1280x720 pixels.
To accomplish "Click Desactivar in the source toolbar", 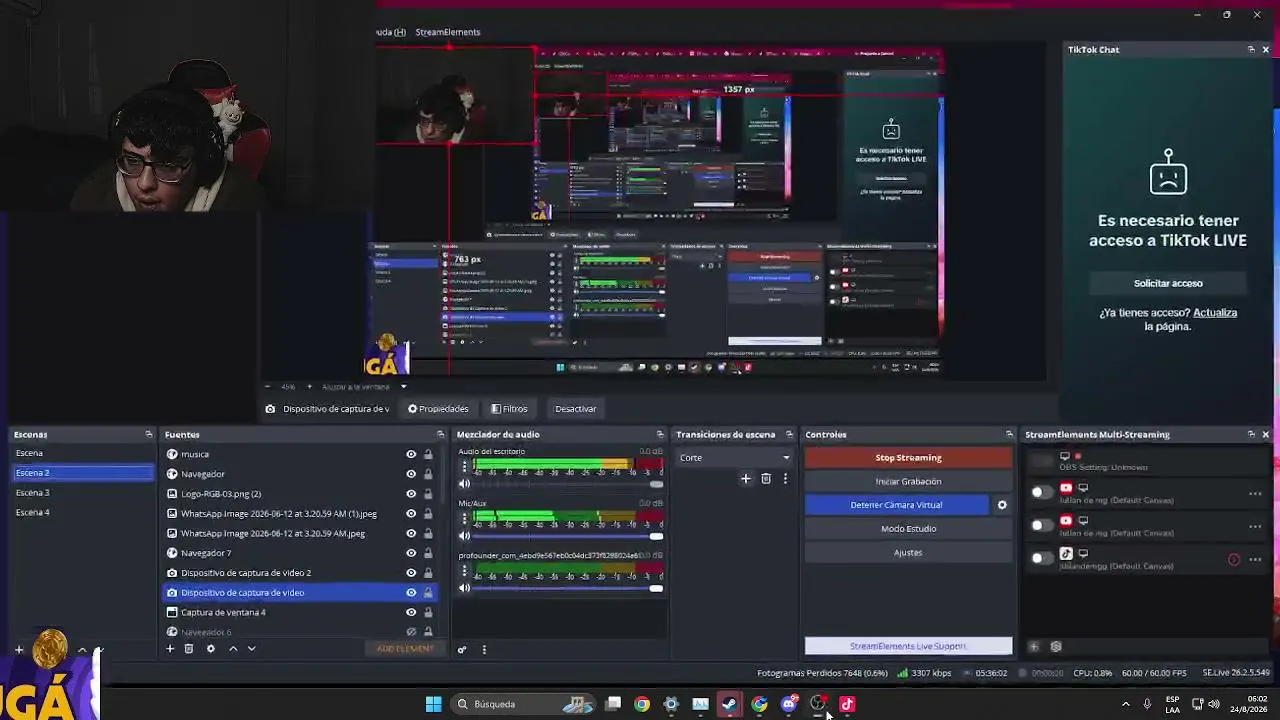I will [575, 409].
